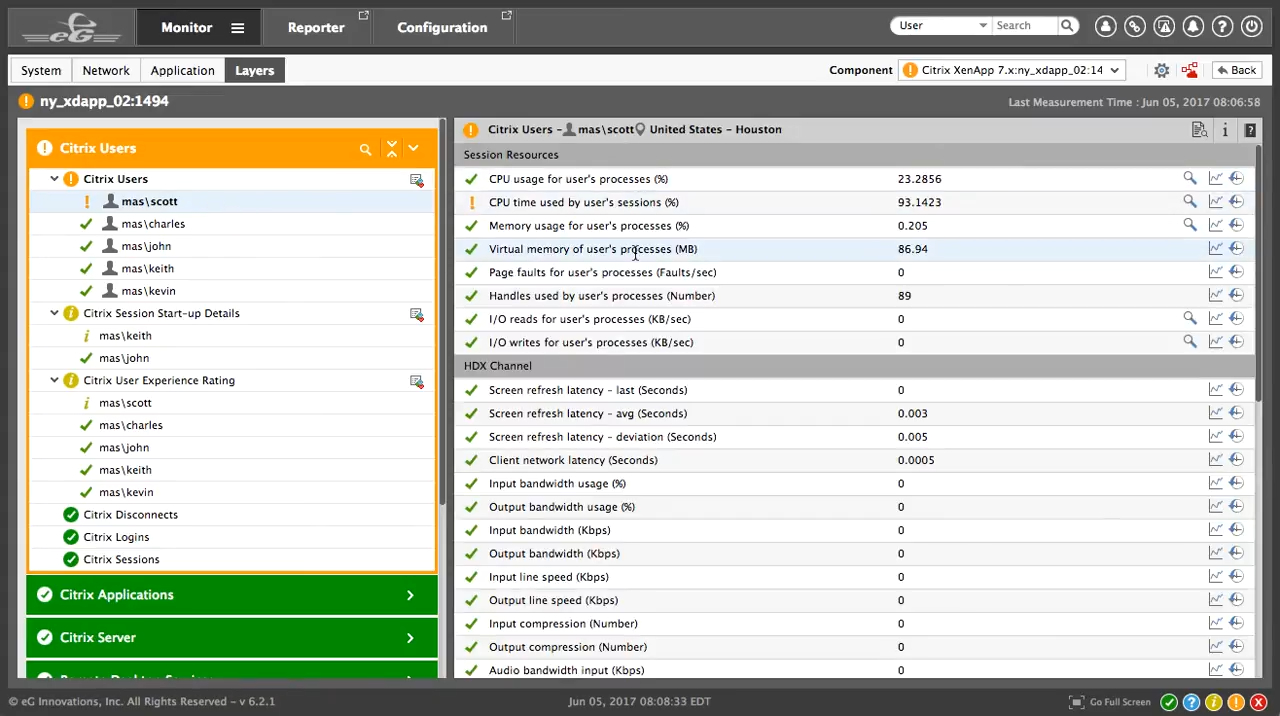1280x716 pixels.
Task: Open the User search type dropdown
Action: pos(943,25)
